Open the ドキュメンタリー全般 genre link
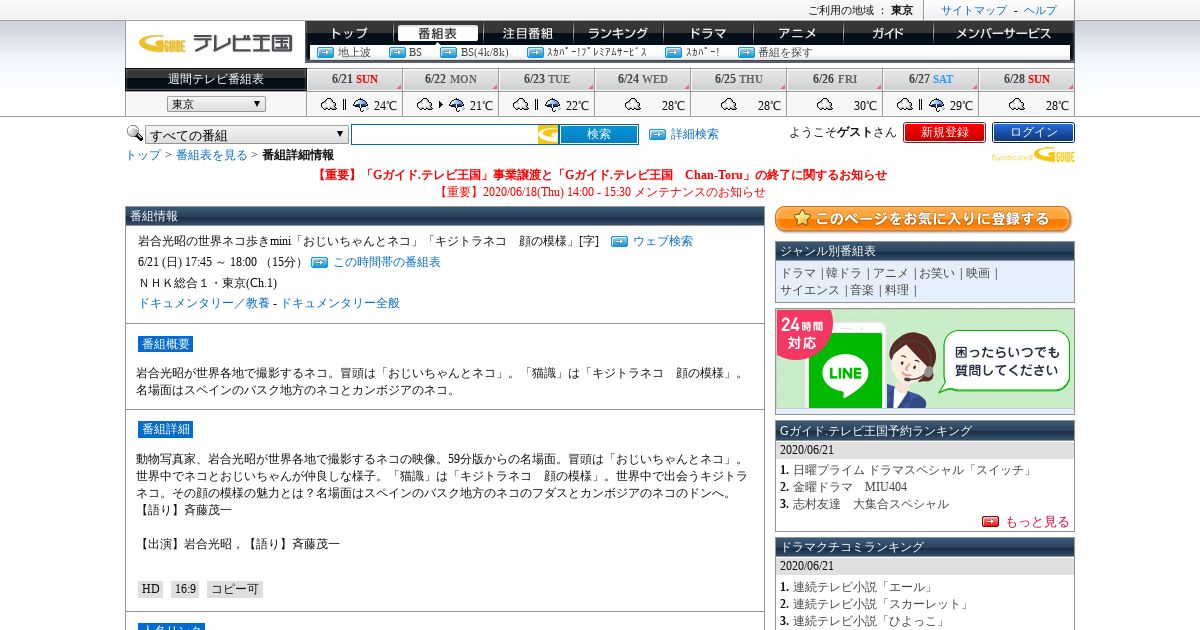Image resolution: width=1200 pixels, height=630 pixels. [x=340, y=303]
